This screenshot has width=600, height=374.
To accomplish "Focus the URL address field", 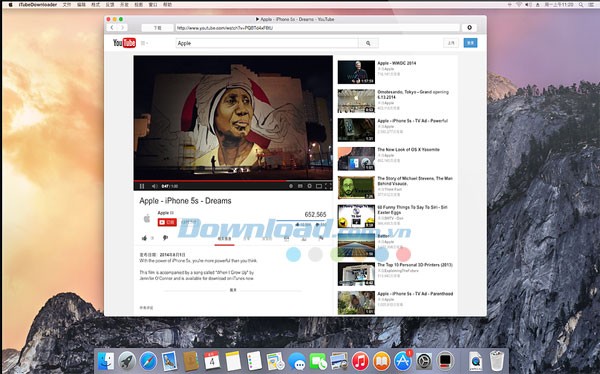I will 318,28.
